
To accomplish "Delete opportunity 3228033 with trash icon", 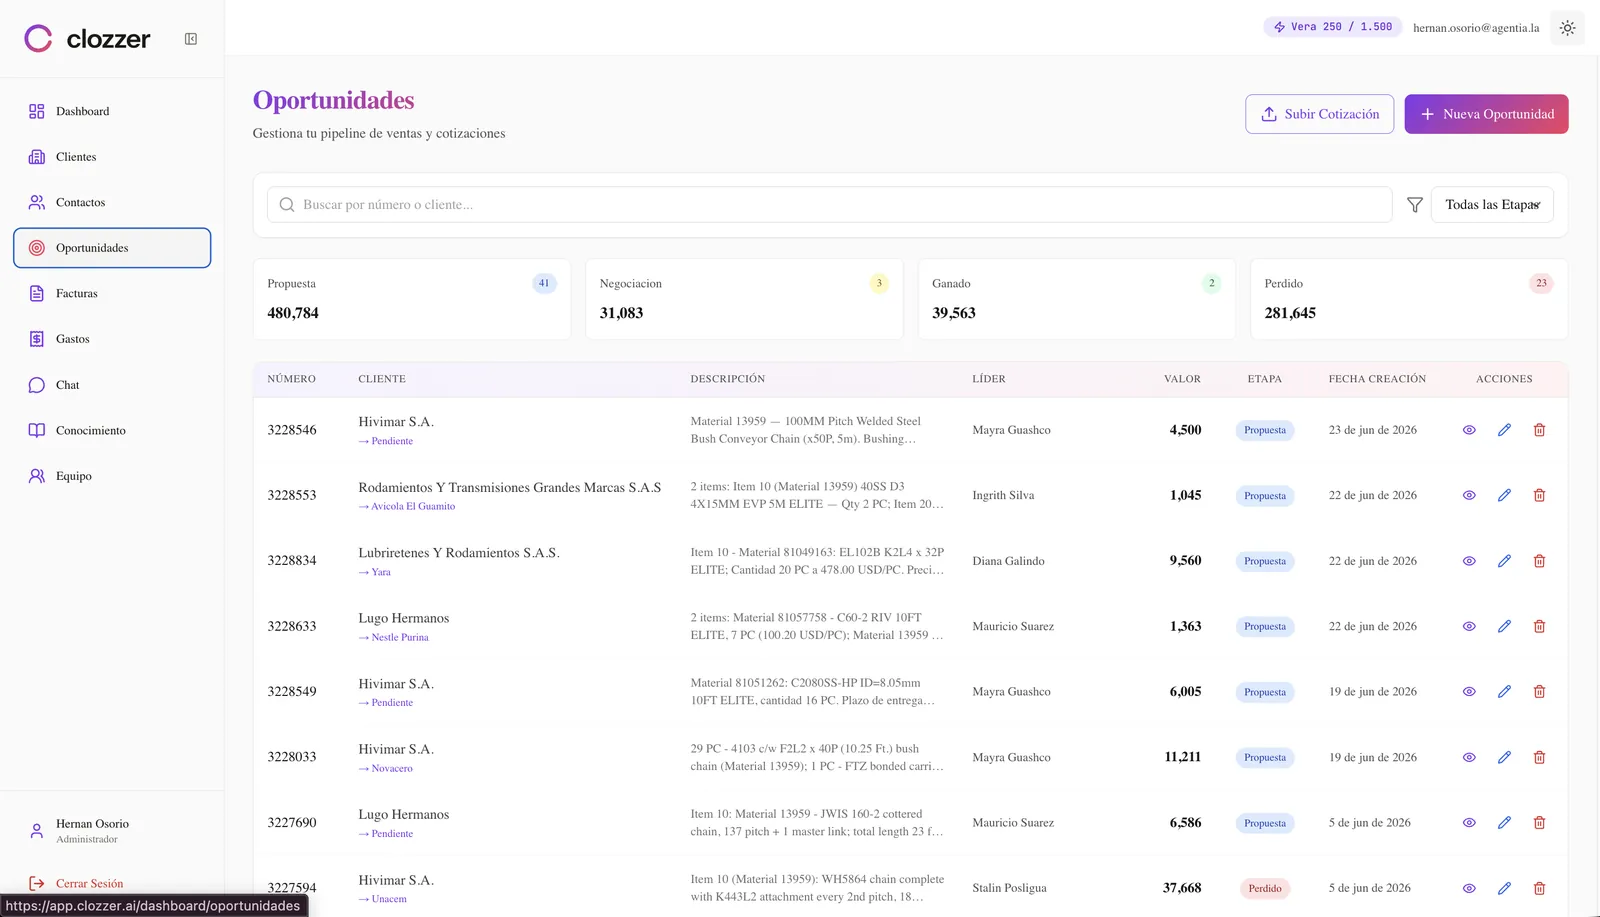I will pyautogui.click(x=1539, y=758).
